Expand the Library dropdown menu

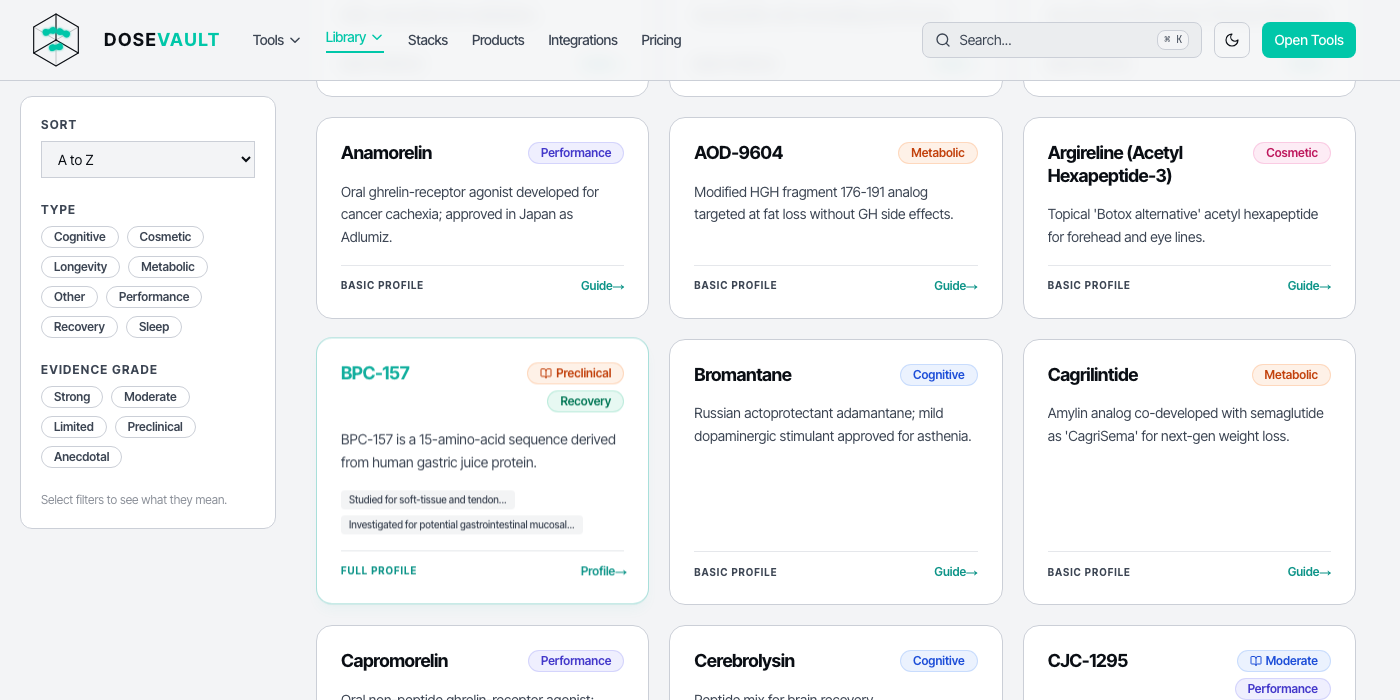pos(354,38)
